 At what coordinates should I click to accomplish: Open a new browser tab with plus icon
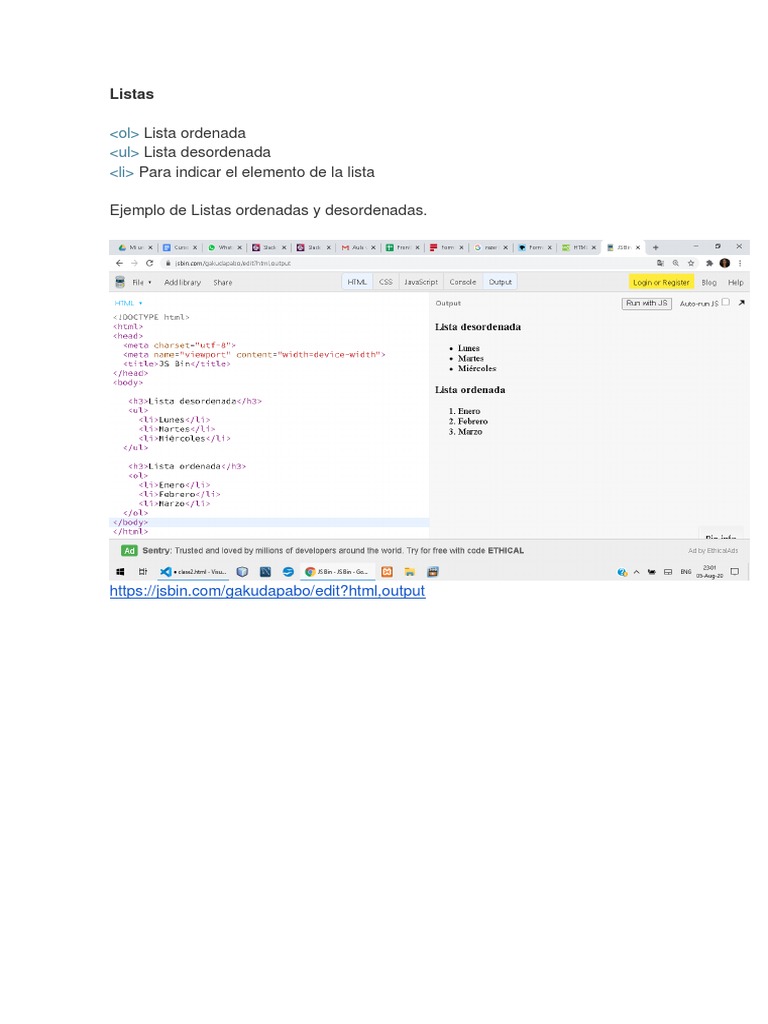tap(656, 248)
